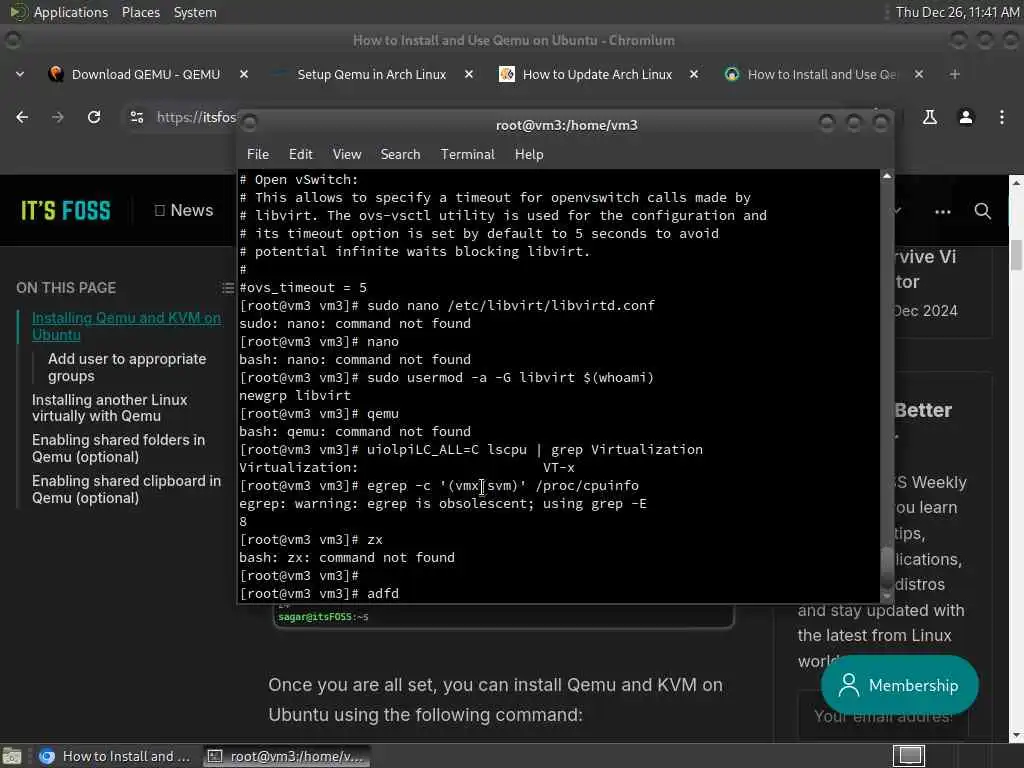This screenshot has width=1024, height=768.
Task: Click the Chromium forward arrow
Action: tap(57, 117)
